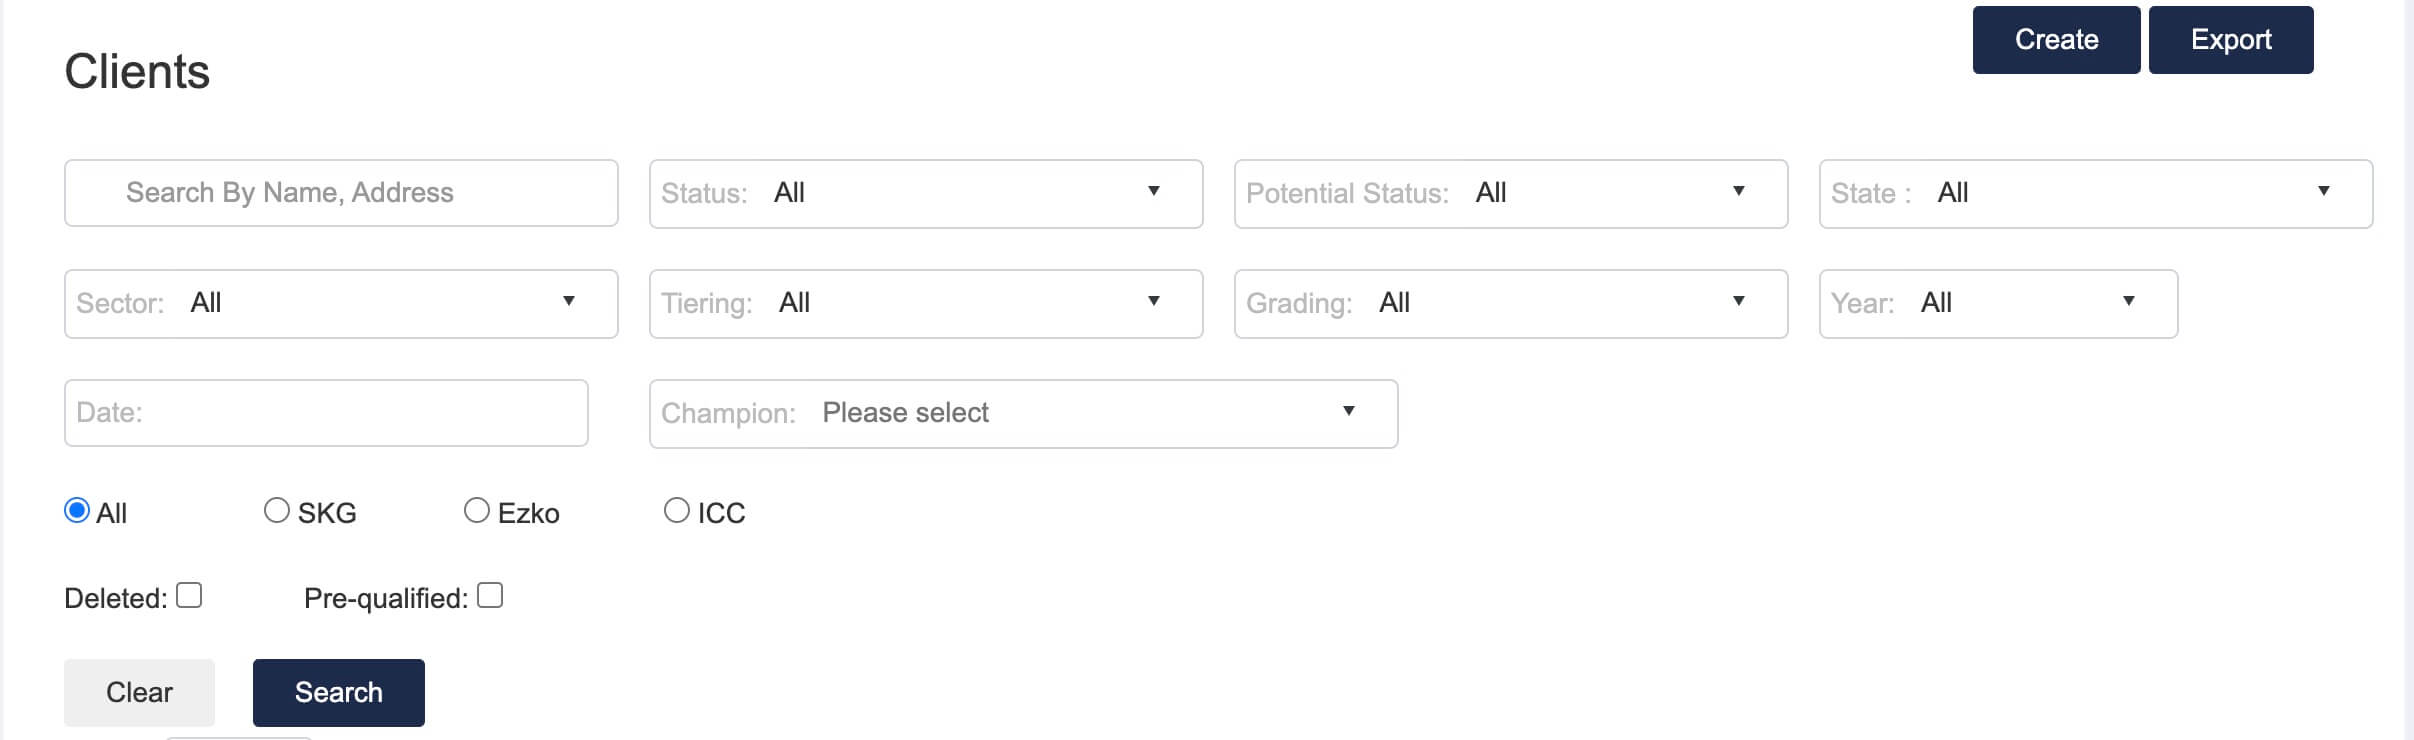Focus the Search By Name, Address field

point(341,193)
